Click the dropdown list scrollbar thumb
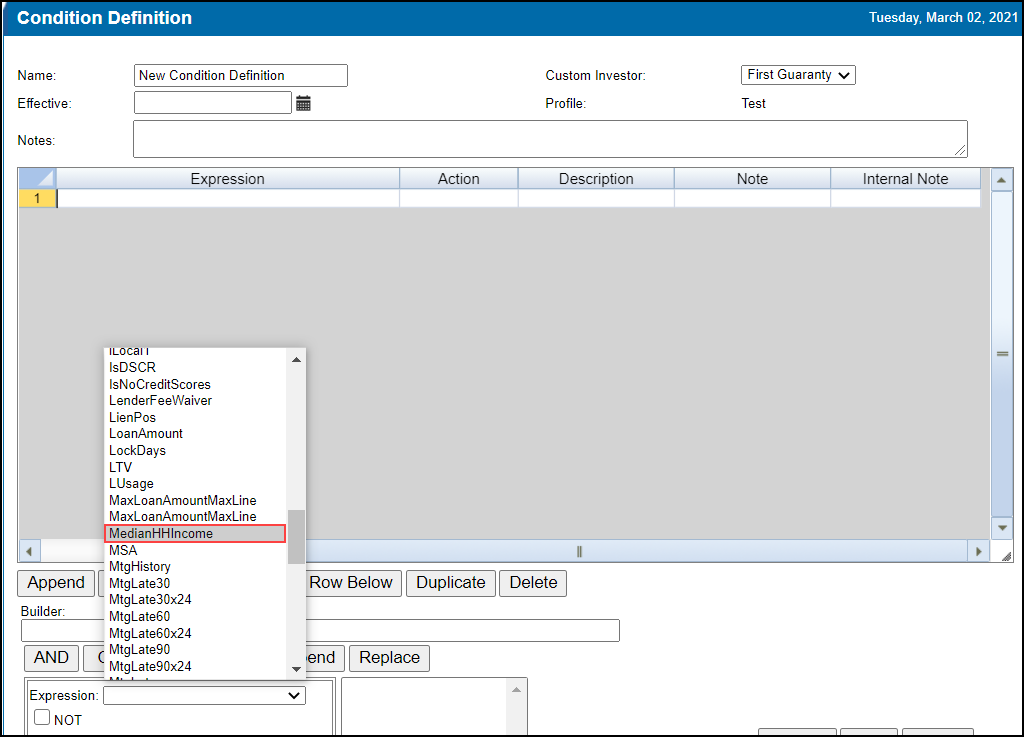Image resolution: width=1024 pixels, height=737 pixels. 296,537
